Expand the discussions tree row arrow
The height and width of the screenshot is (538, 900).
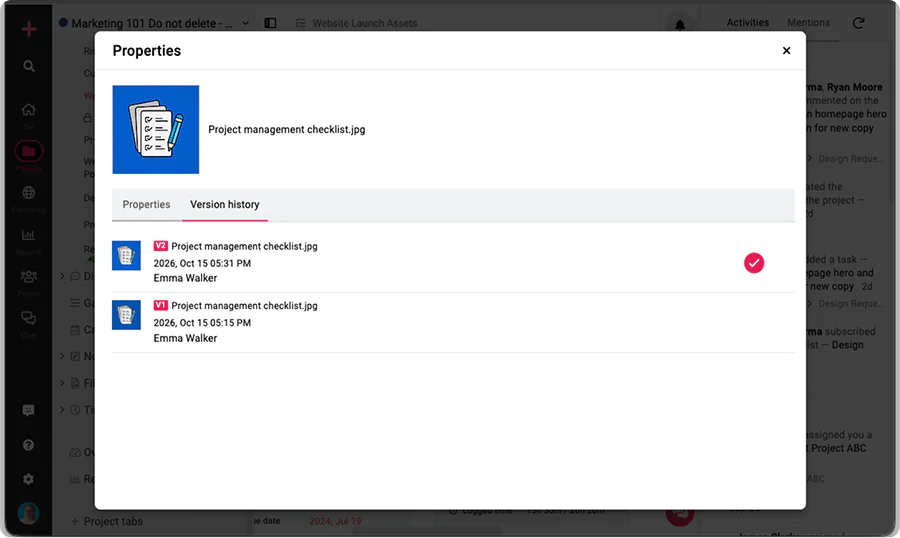pyautogui.click(x=62, y=276)
